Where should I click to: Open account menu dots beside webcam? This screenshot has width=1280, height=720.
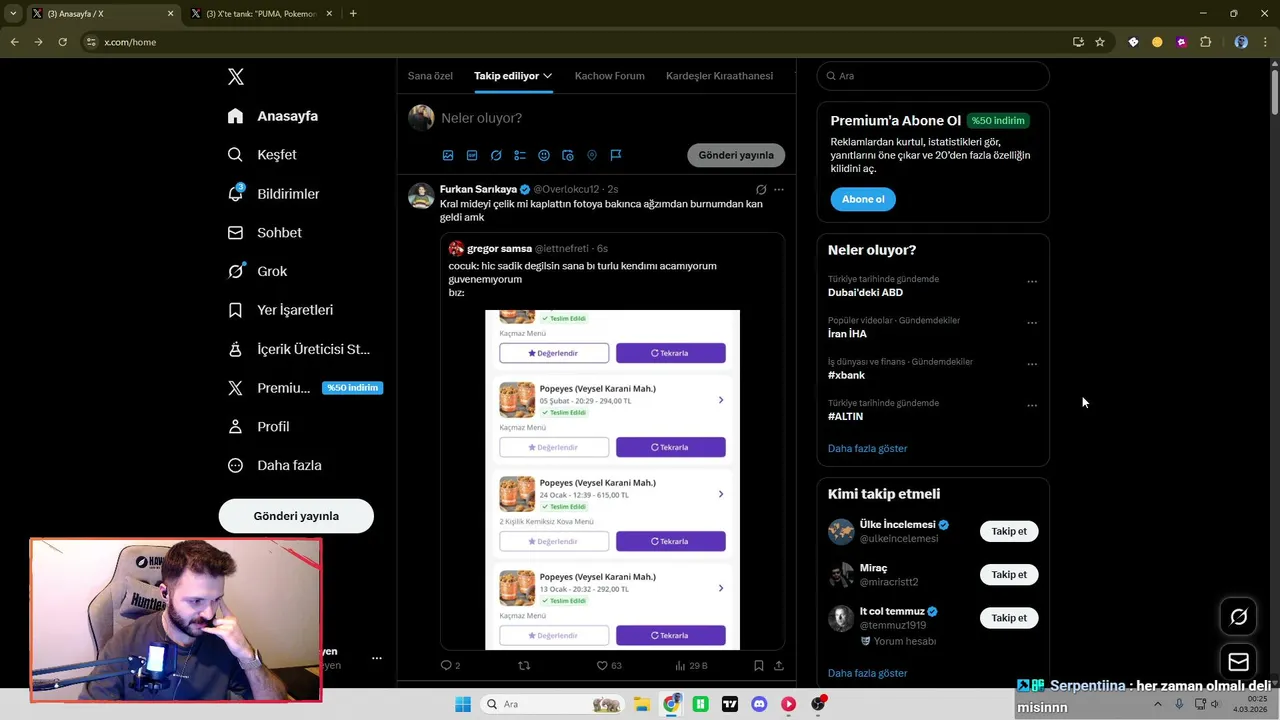click(377, 658)
